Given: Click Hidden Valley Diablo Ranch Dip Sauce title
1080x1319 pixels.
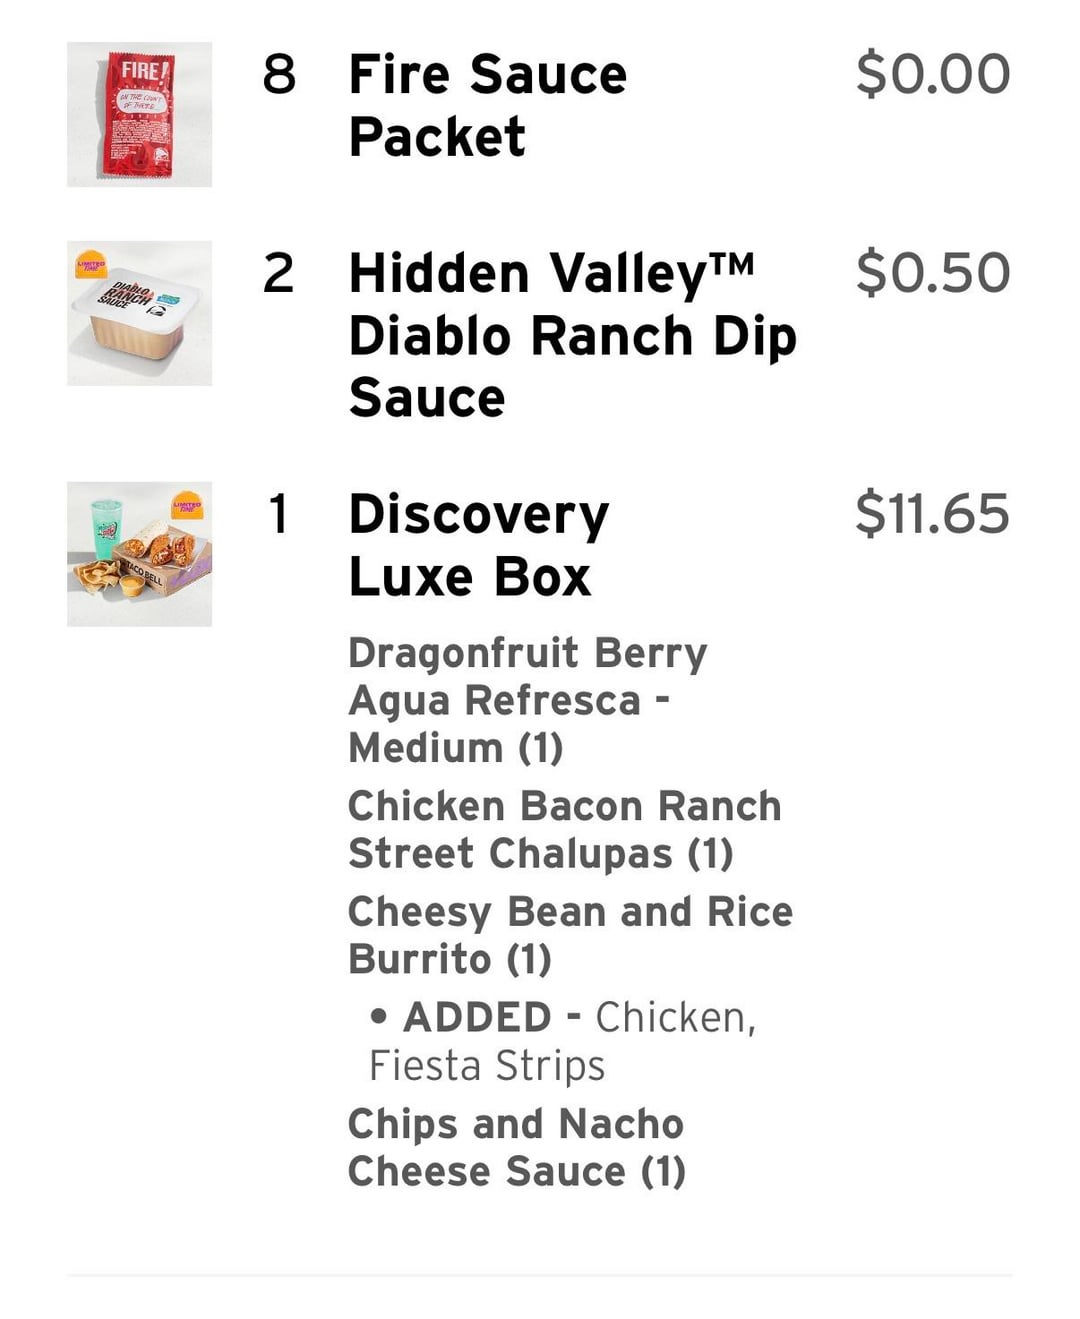Looking at the screenshot, I should pyautogui.click(x=572, y=335).
